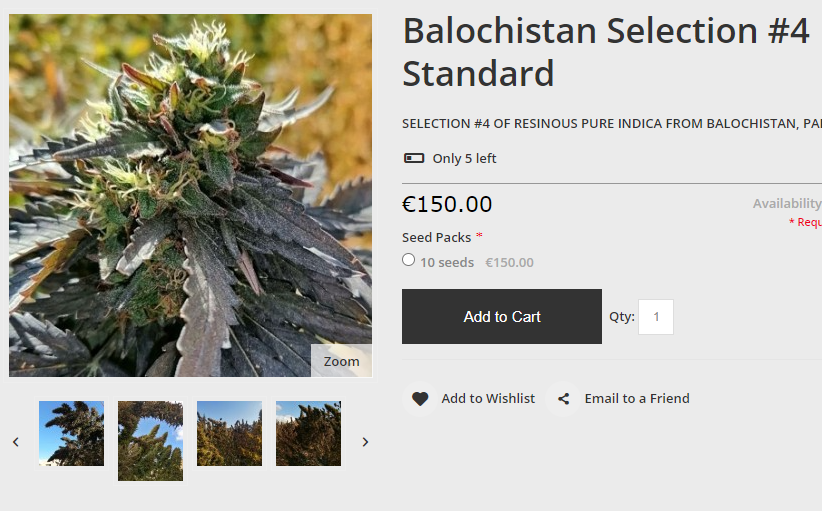Click the Qty input field

(656, 317)
